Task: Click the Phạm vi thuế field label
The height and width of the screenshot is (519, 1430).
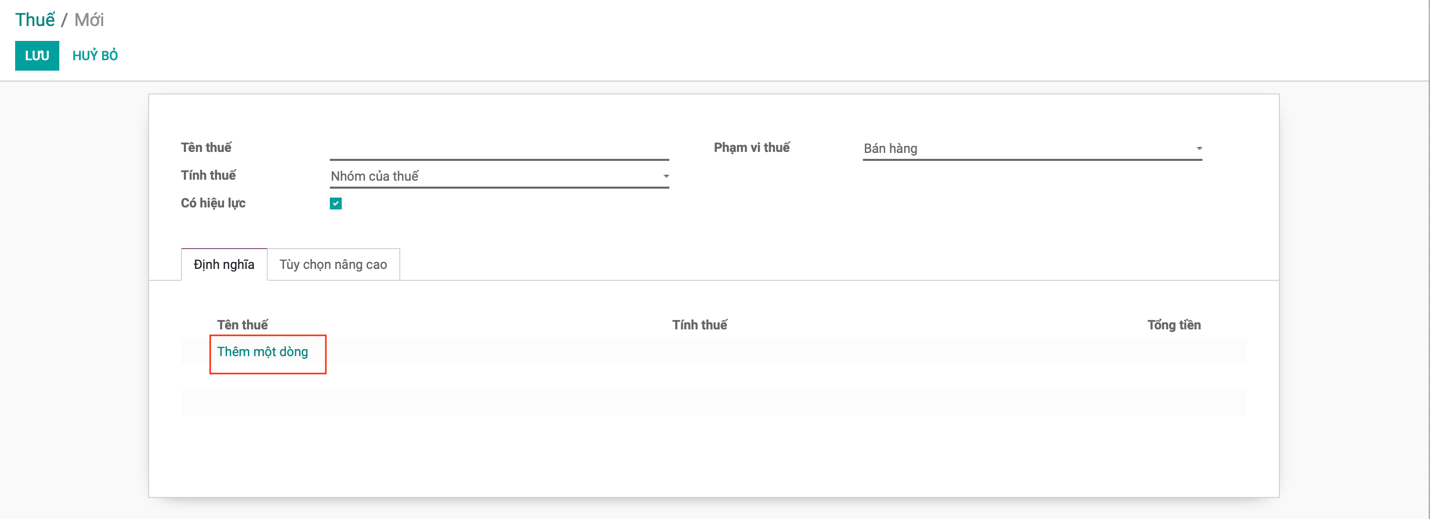Action: click(752, 148)
